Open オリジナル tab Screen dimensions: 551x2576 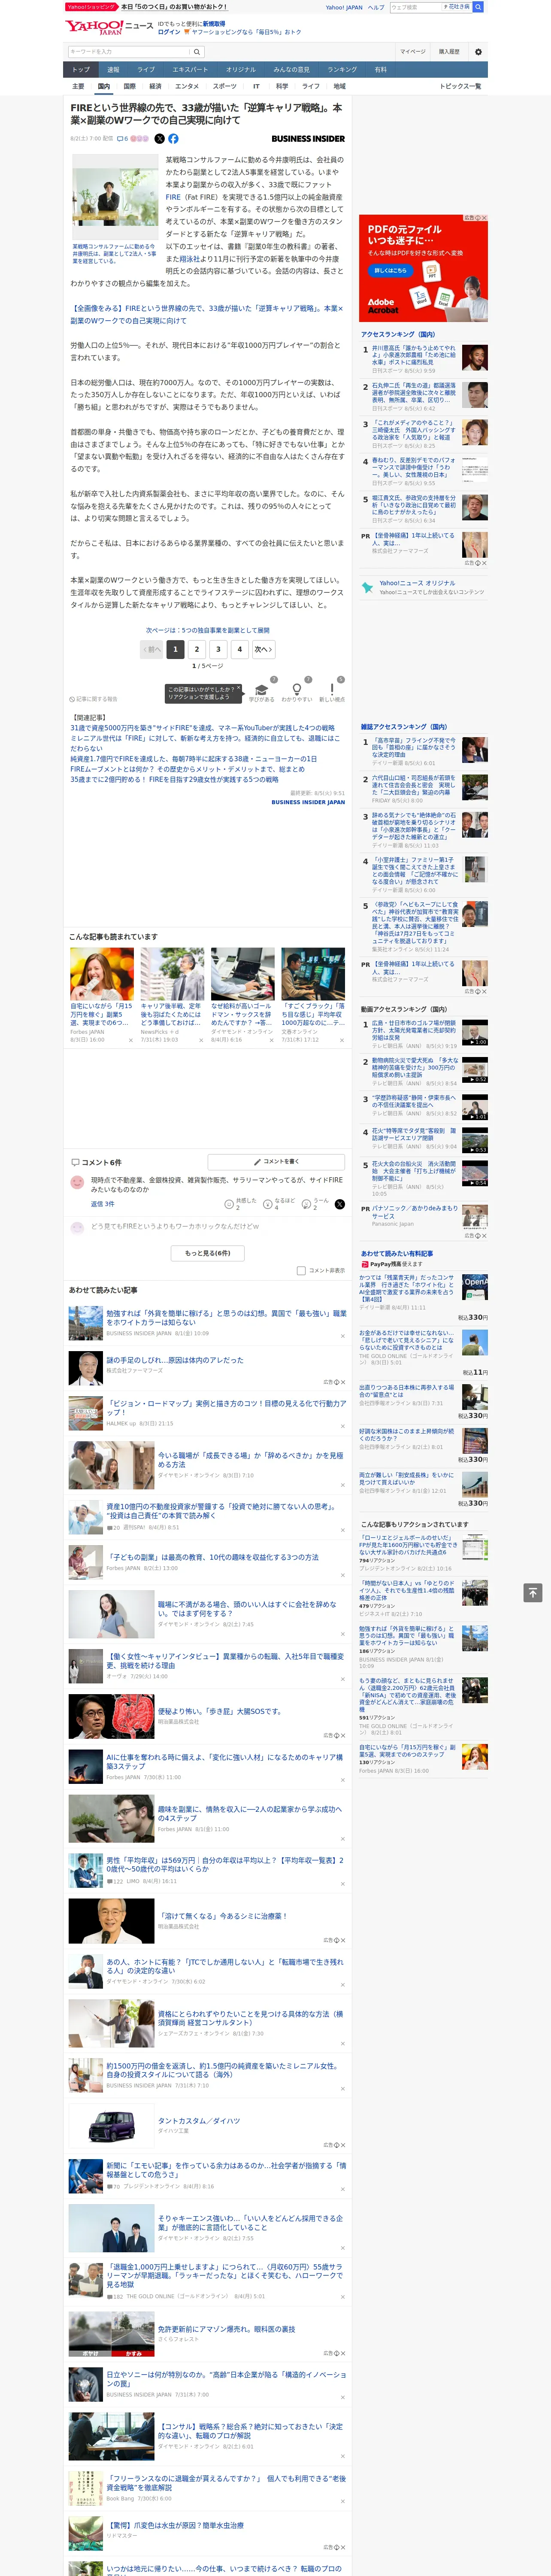(x=241, y=69)
